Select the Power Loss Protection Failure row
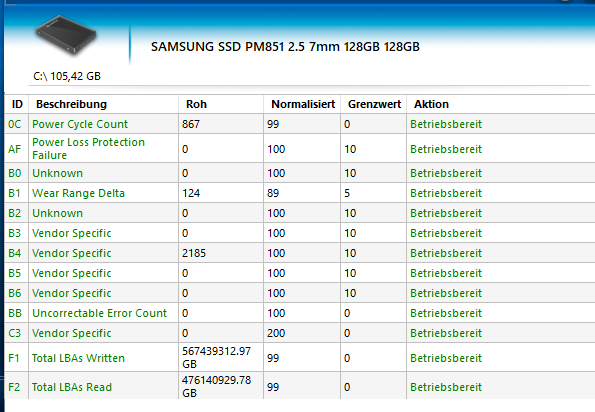 [x=300, y=149]
